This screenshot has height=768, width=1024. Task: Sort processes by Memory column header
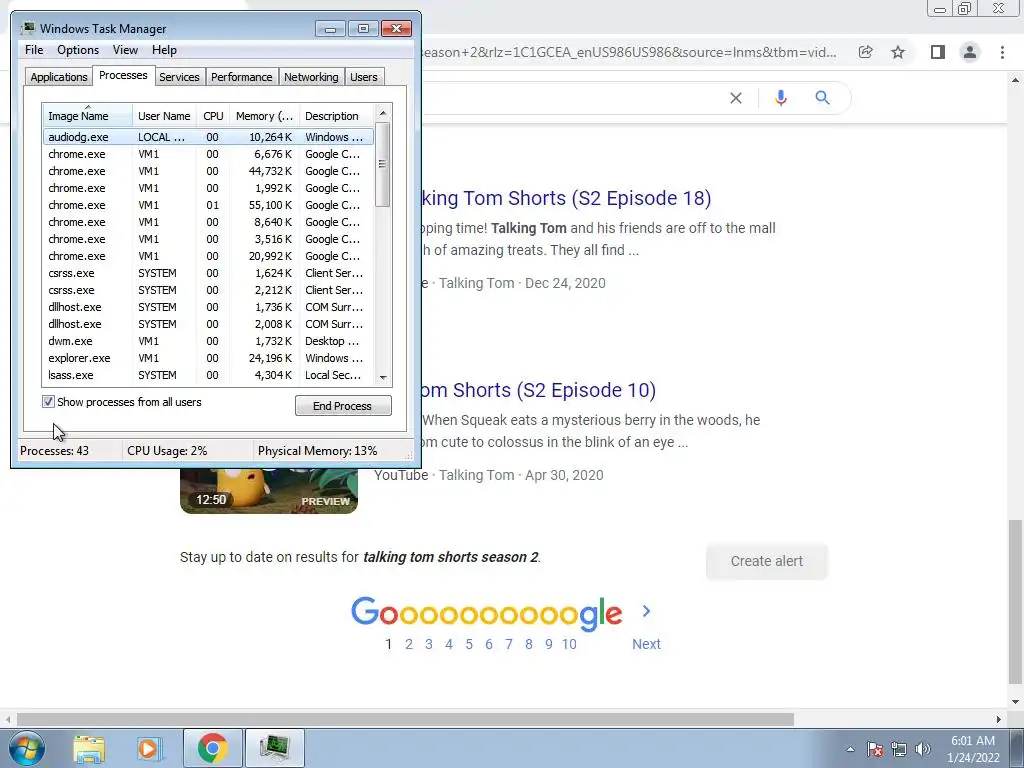pos(264,116)
